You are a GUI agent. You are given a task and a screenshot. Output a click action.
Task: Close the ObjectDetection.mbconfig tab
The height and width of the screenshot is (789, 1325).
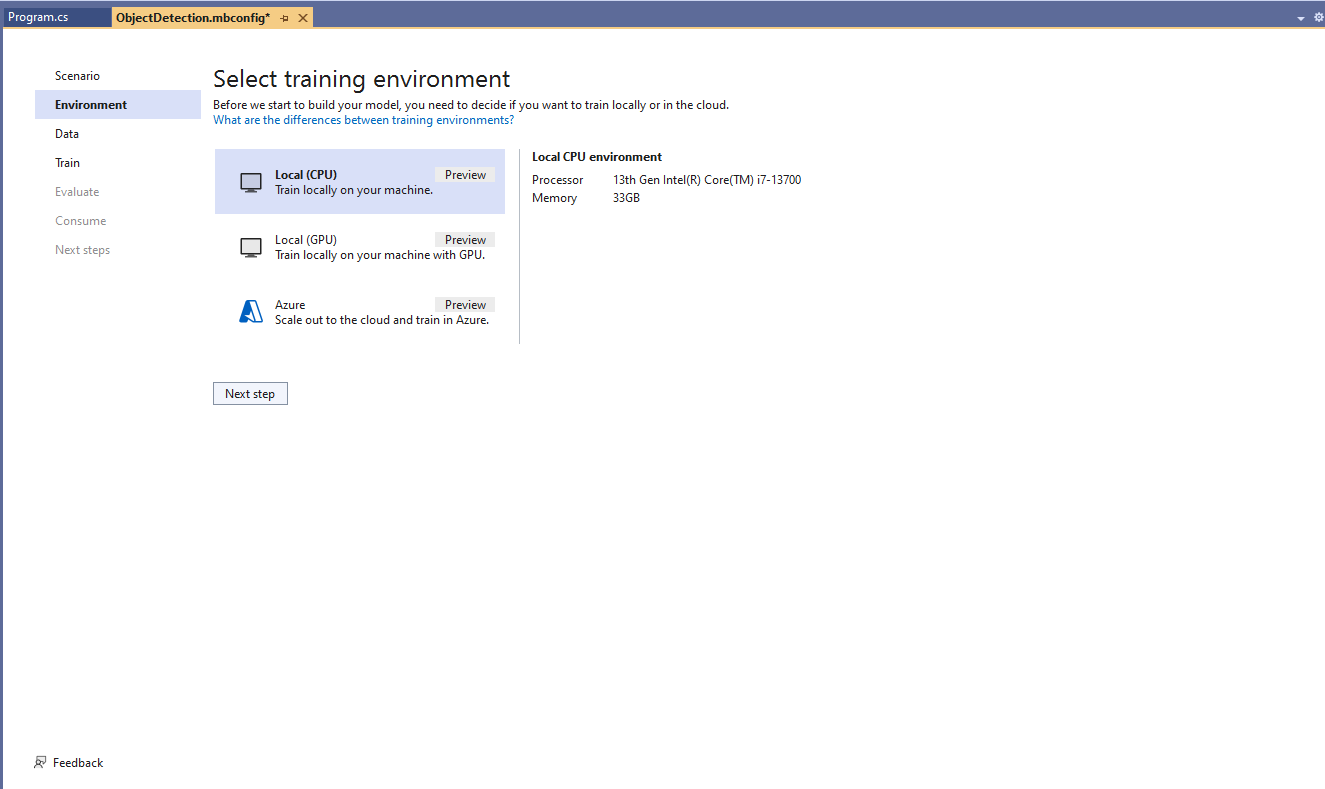pyautogui.click(x=303, y=18)
